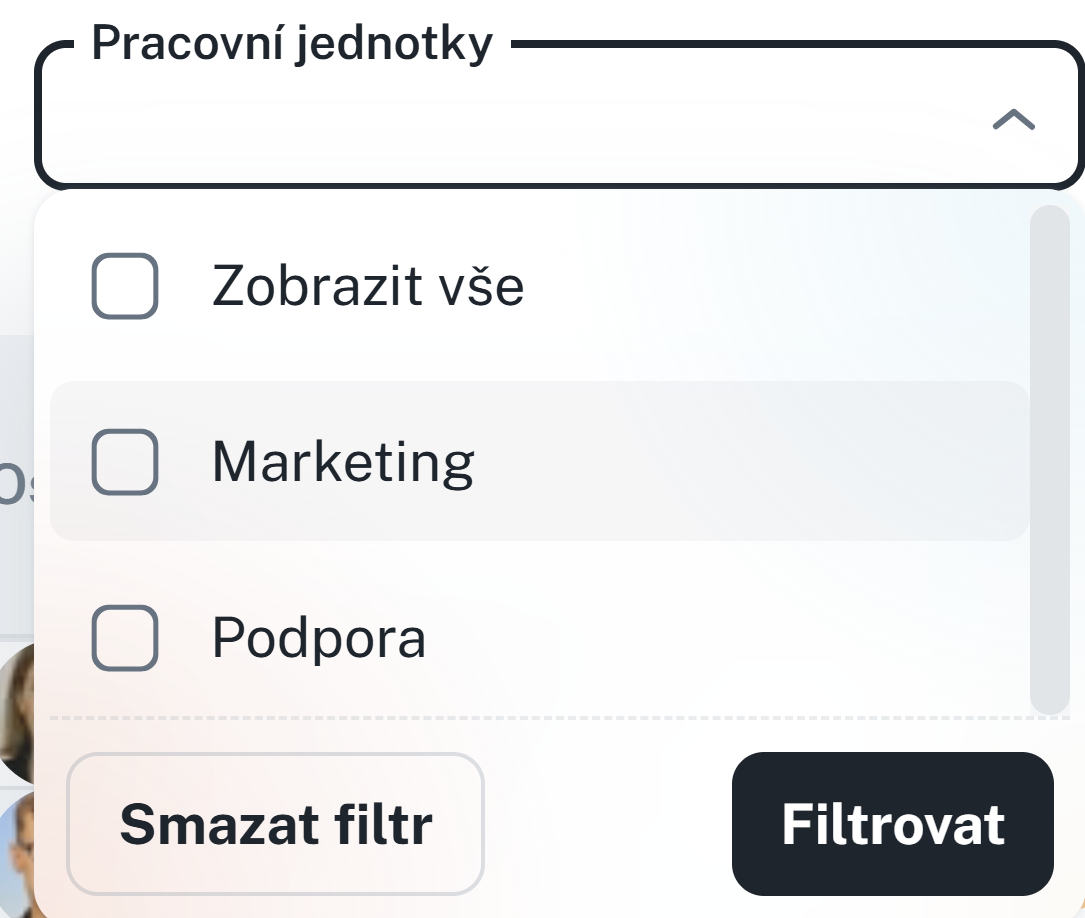Collapse the Pracovní jednotky chevron arrow
This screenshot has height=918, width=1085.
click(x=1013, y=121)
